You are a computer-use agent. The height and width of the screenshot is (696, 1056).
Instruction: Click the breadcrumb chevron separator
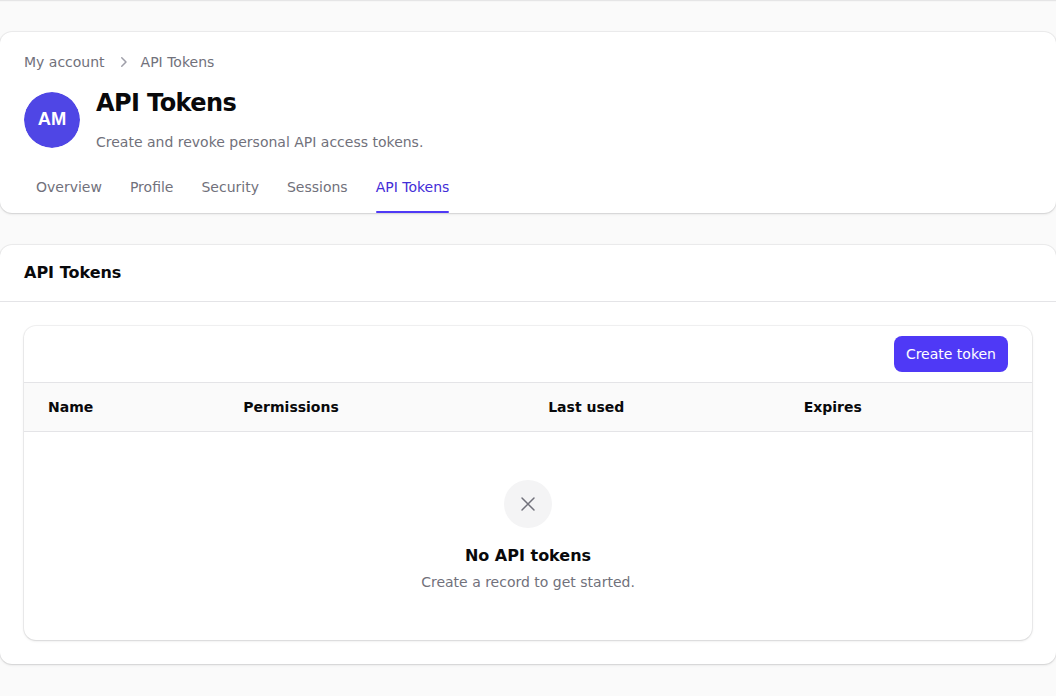pos(123,62)
